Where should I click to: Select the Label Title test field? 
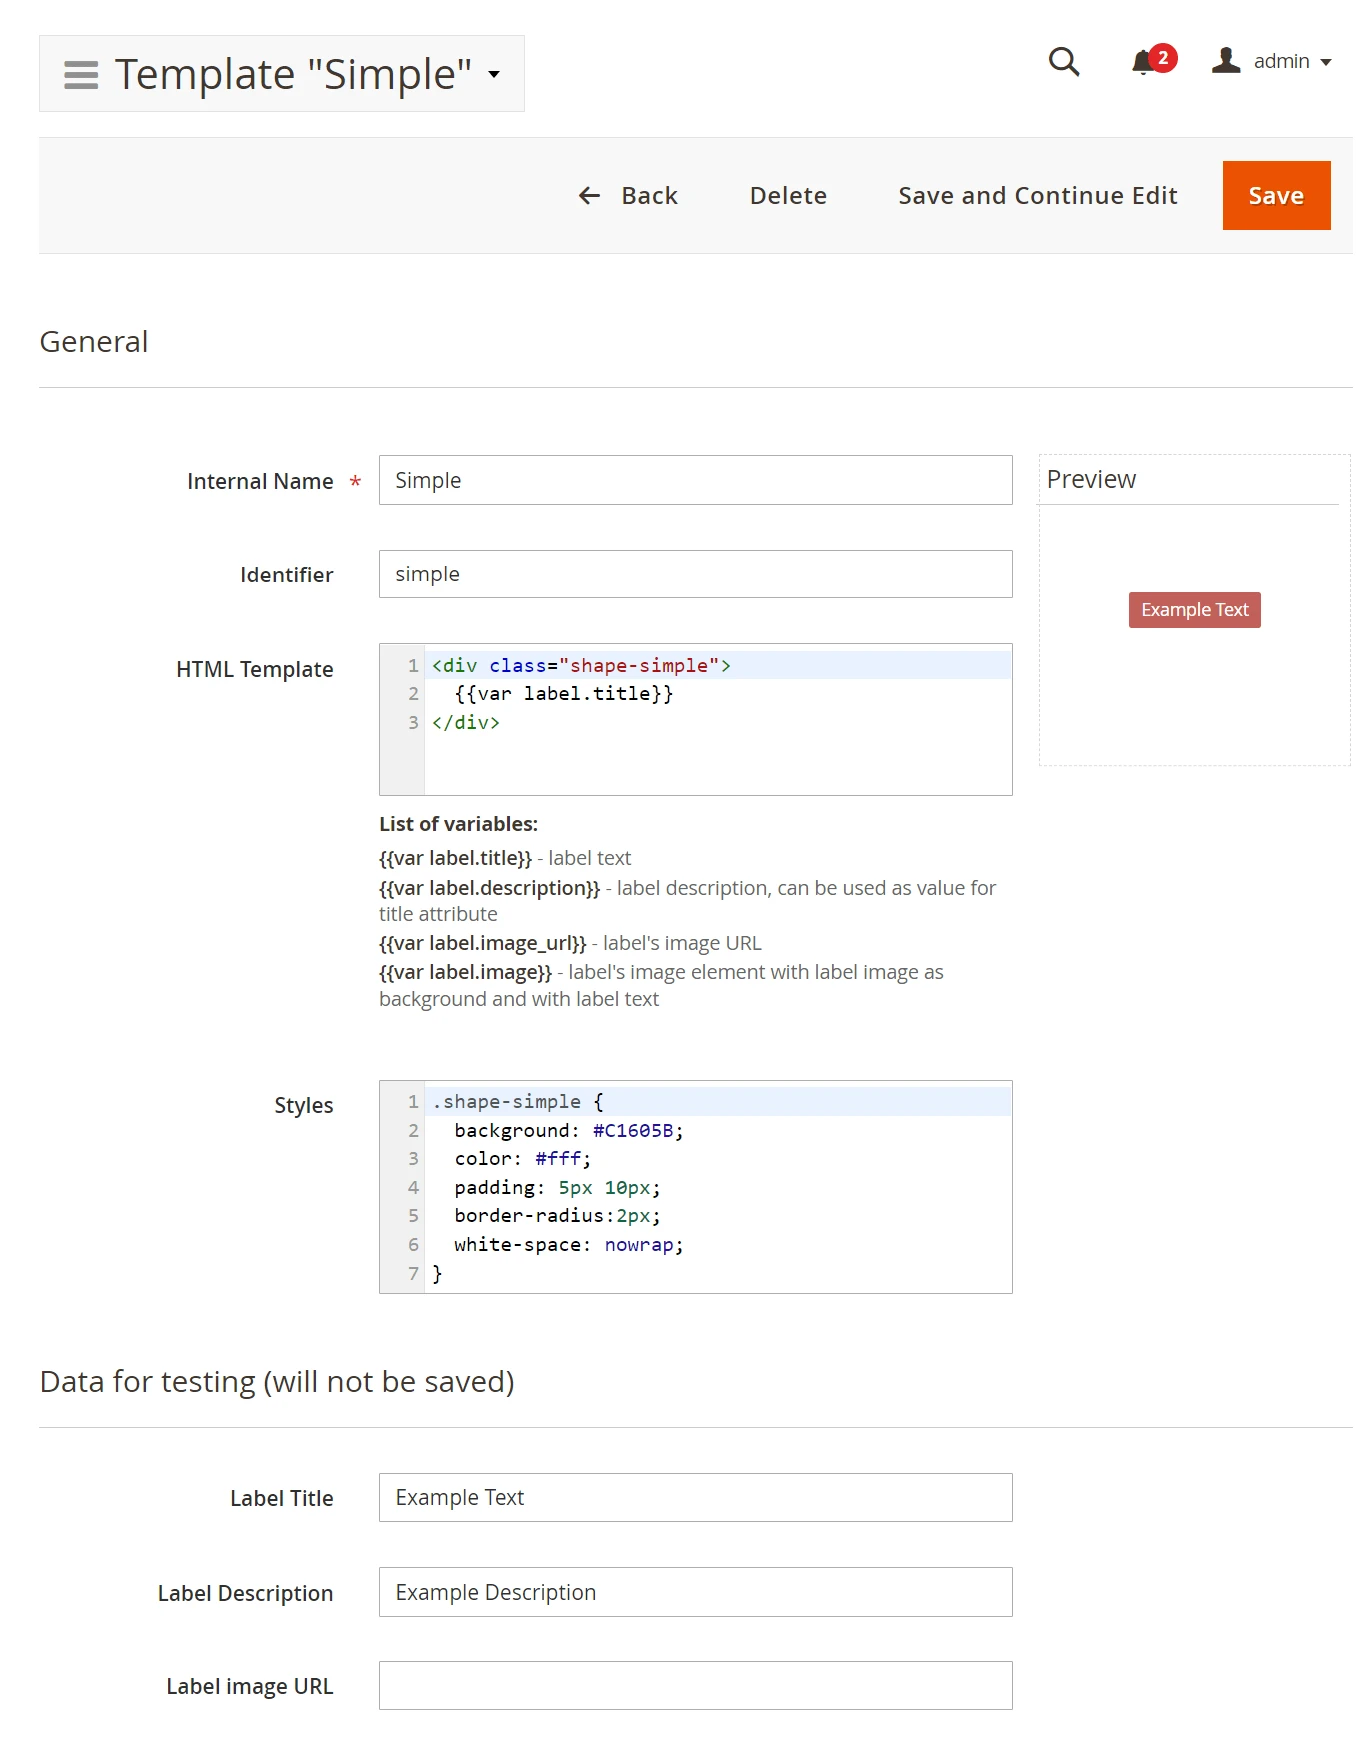pyautogui.click(x=695, y=1498)
